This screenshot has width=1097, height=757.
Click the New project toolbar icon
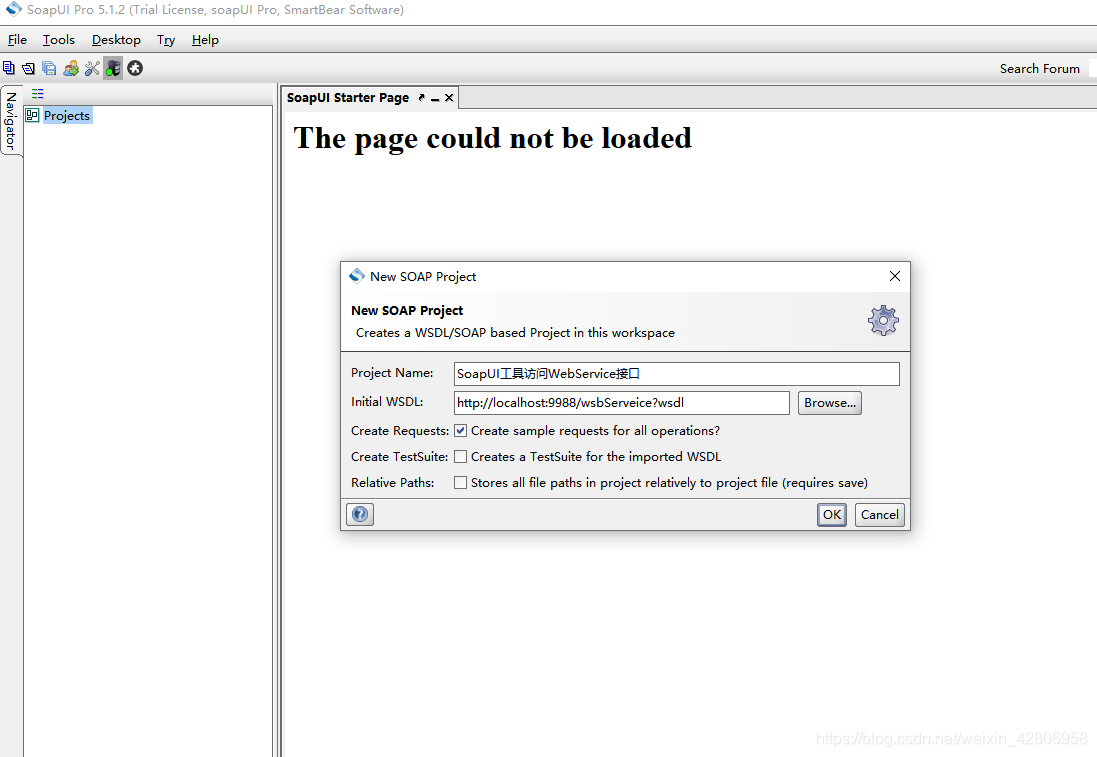tap(8, 68)
